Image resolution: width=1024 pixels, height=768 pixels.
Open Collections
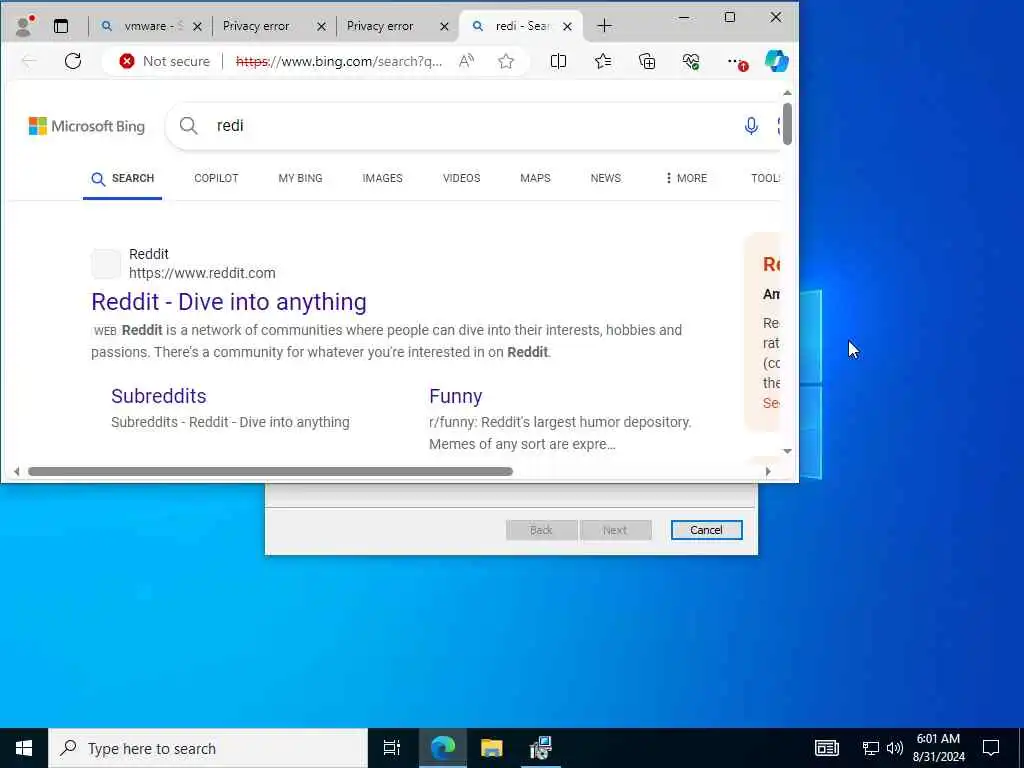pyautogui.click(x=647, y=61)
